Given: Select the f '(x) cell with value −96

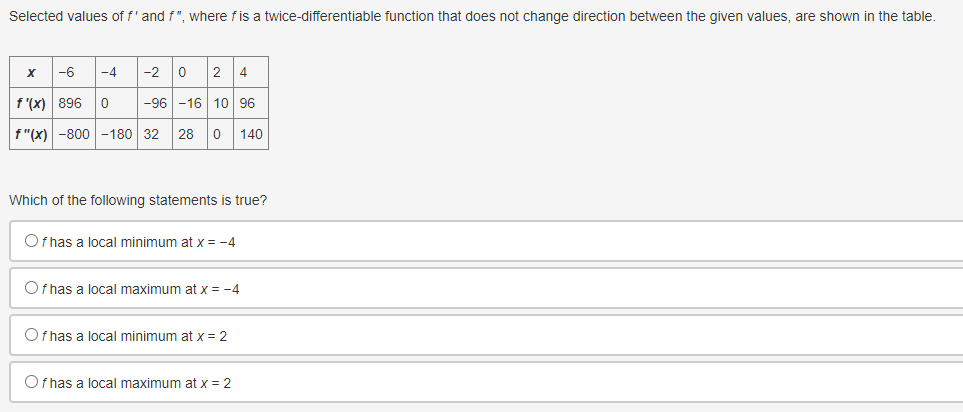Looking at the screenshot, I should 155,103.
